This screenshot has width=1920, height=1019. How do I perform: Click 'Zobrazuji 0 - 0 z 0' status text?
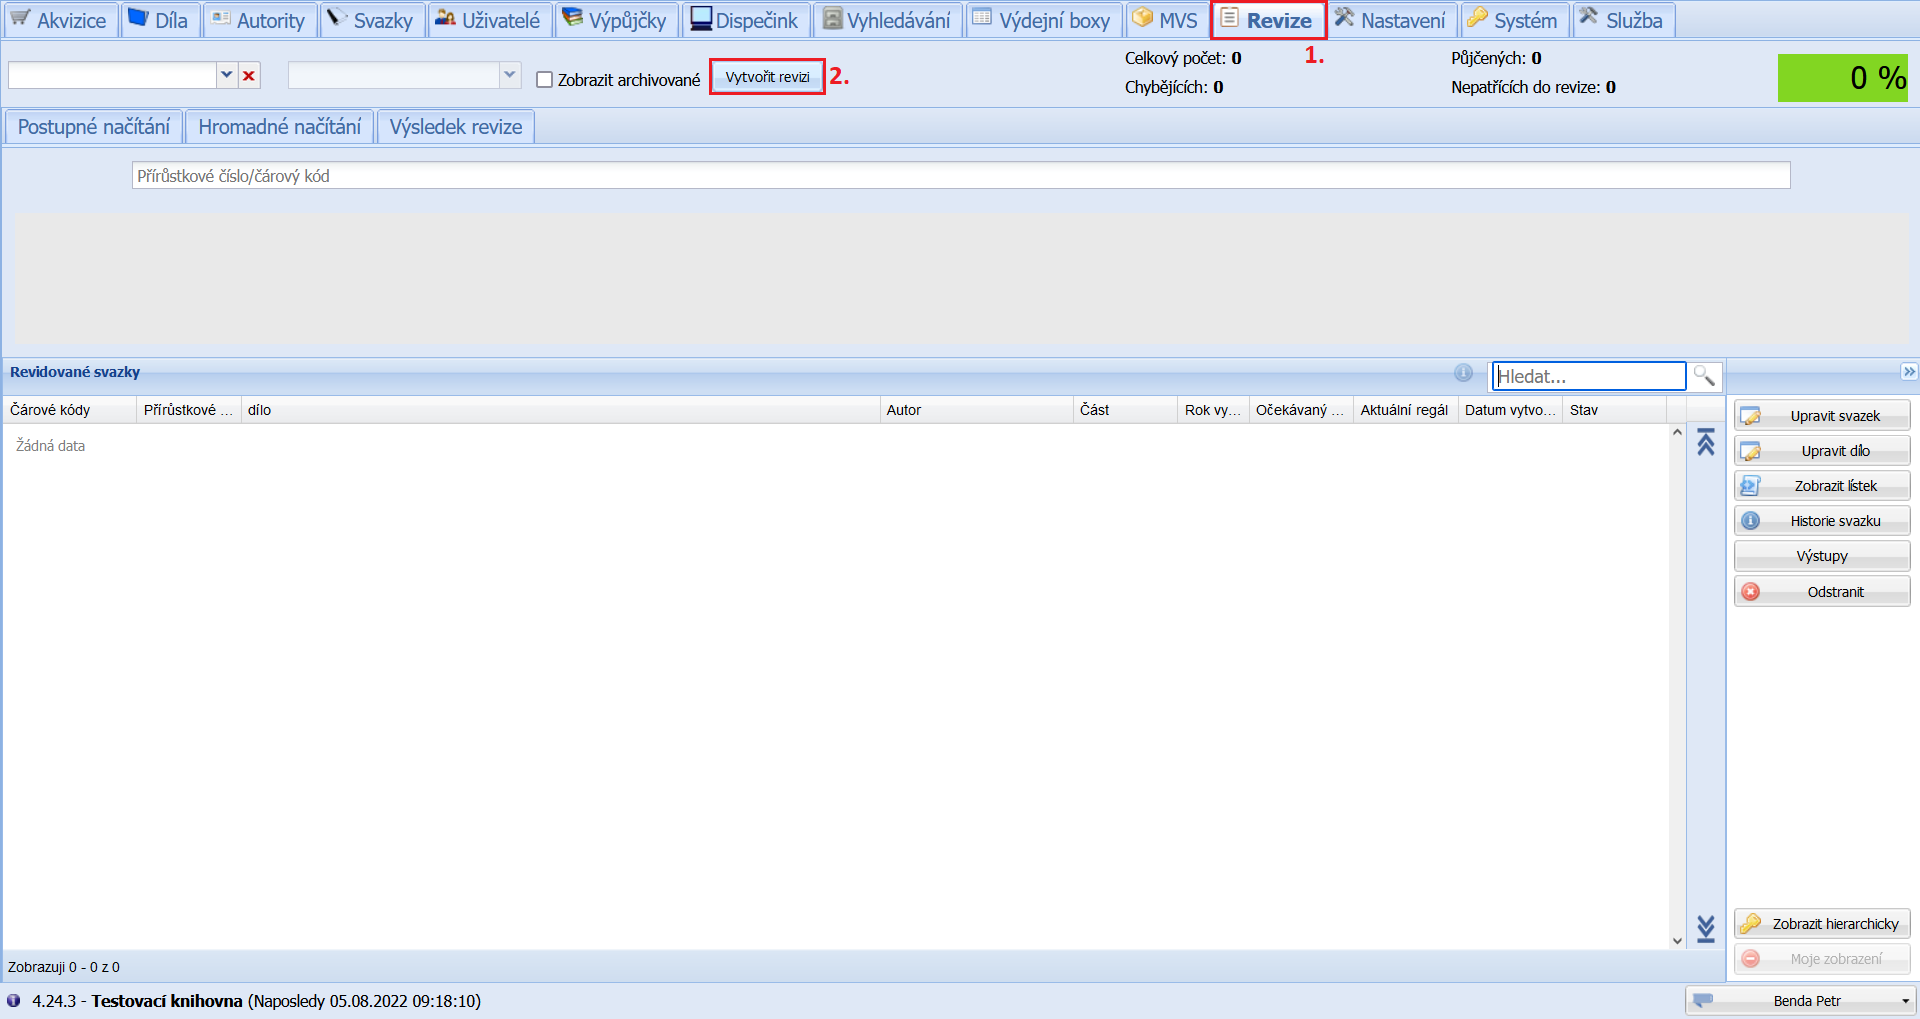(64, 967)
